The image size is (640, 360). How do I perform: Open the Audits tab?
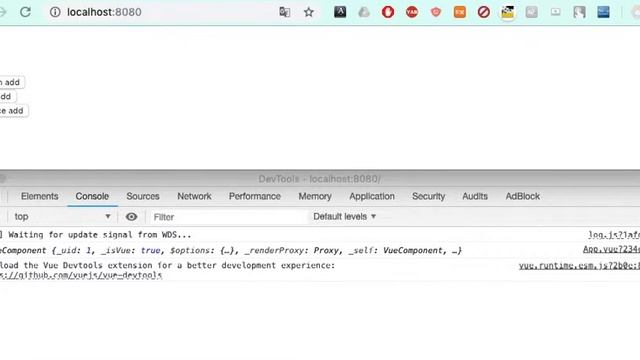(x=475, y=196)
